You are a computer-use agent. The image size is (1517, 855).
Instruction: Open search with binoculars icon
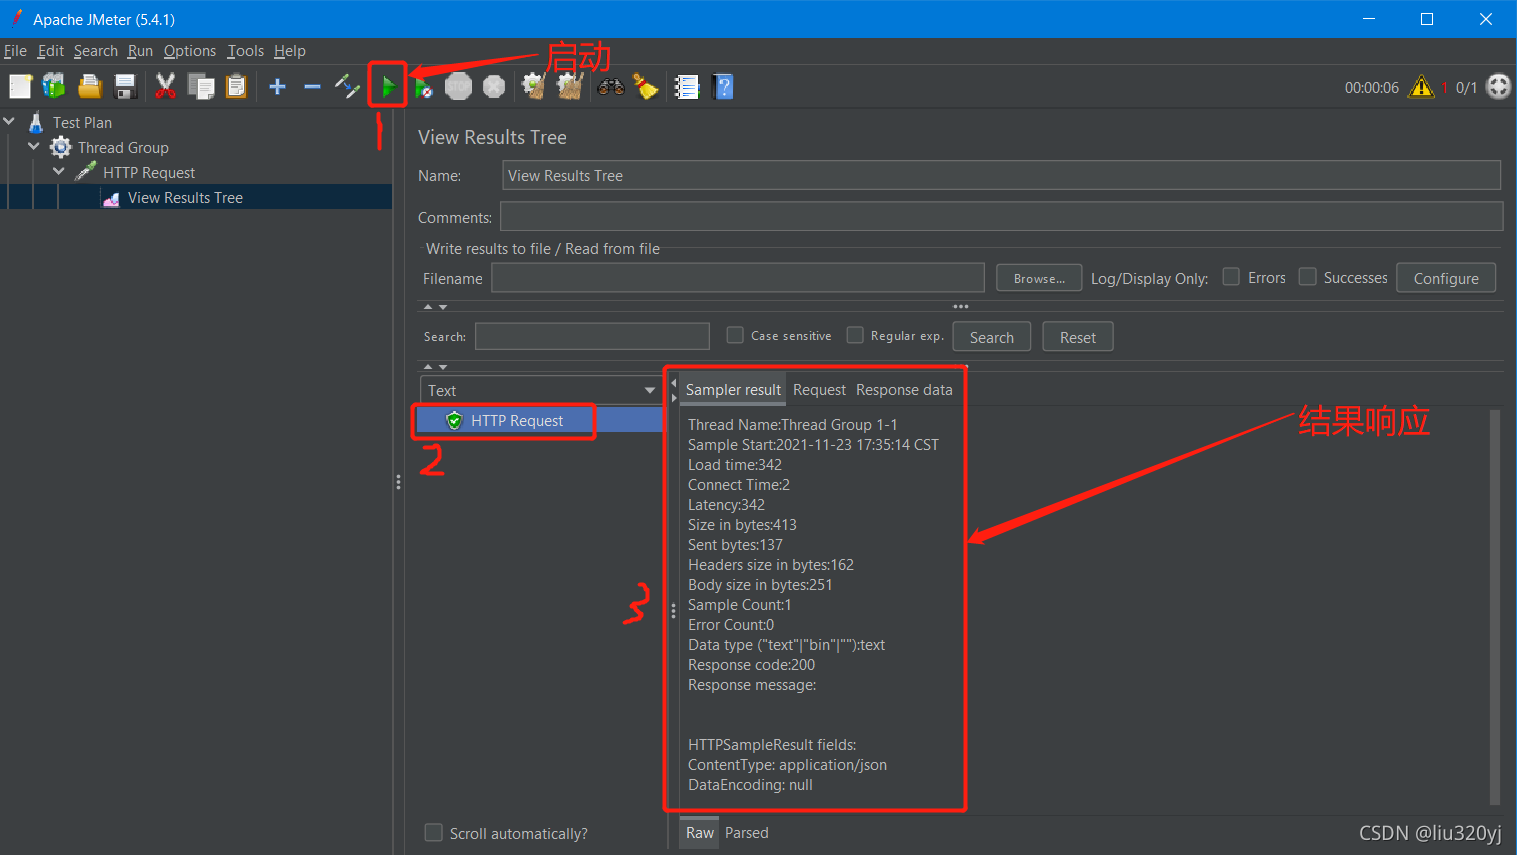(611, 87)
